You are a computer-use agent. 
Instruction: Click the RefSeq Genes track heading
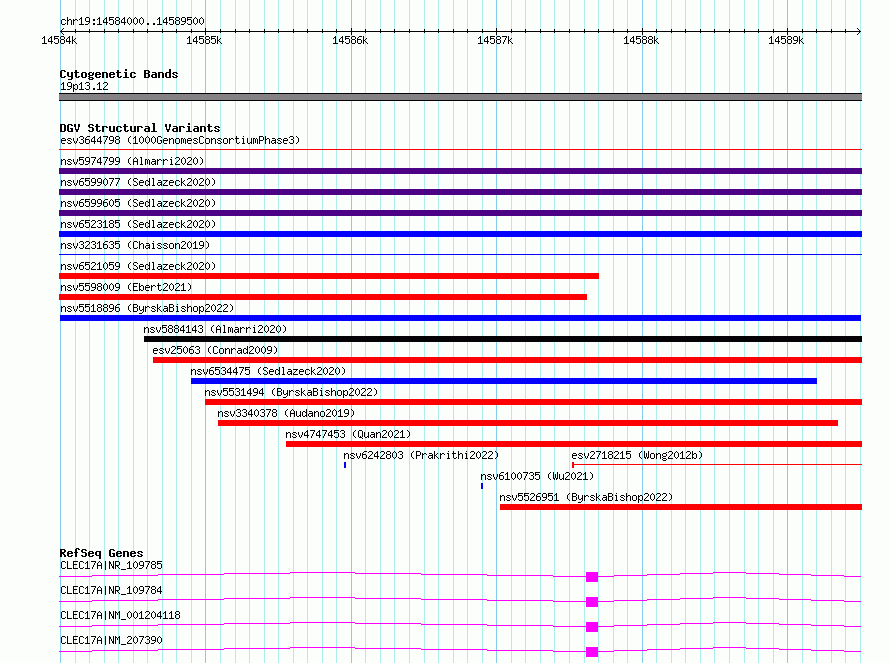(102, 553)
